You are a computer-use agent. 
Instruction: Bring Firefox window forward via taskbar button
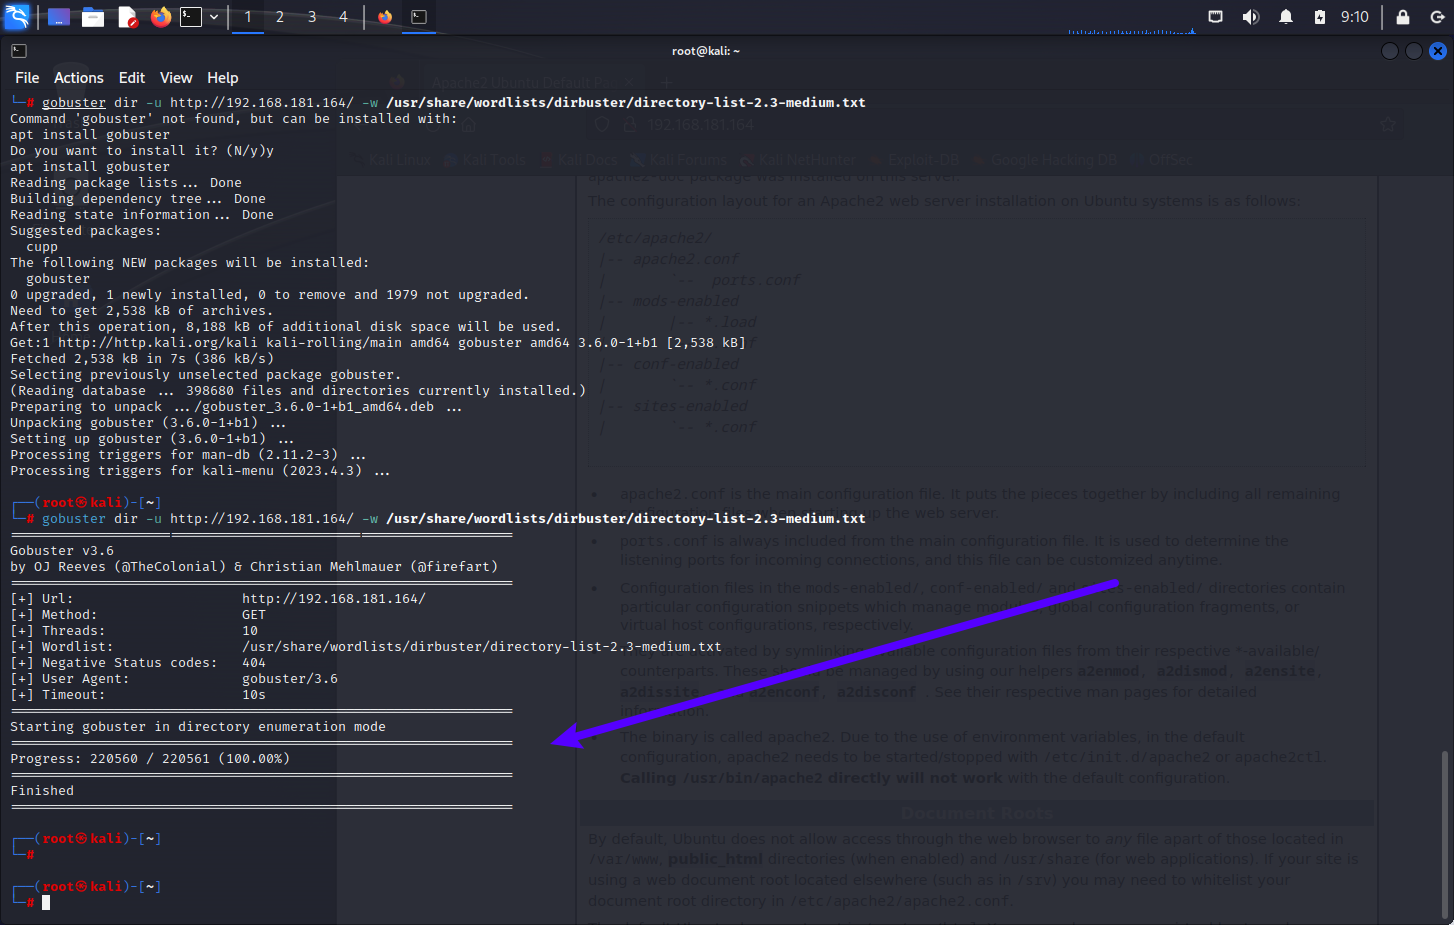[x=385, y=17]
